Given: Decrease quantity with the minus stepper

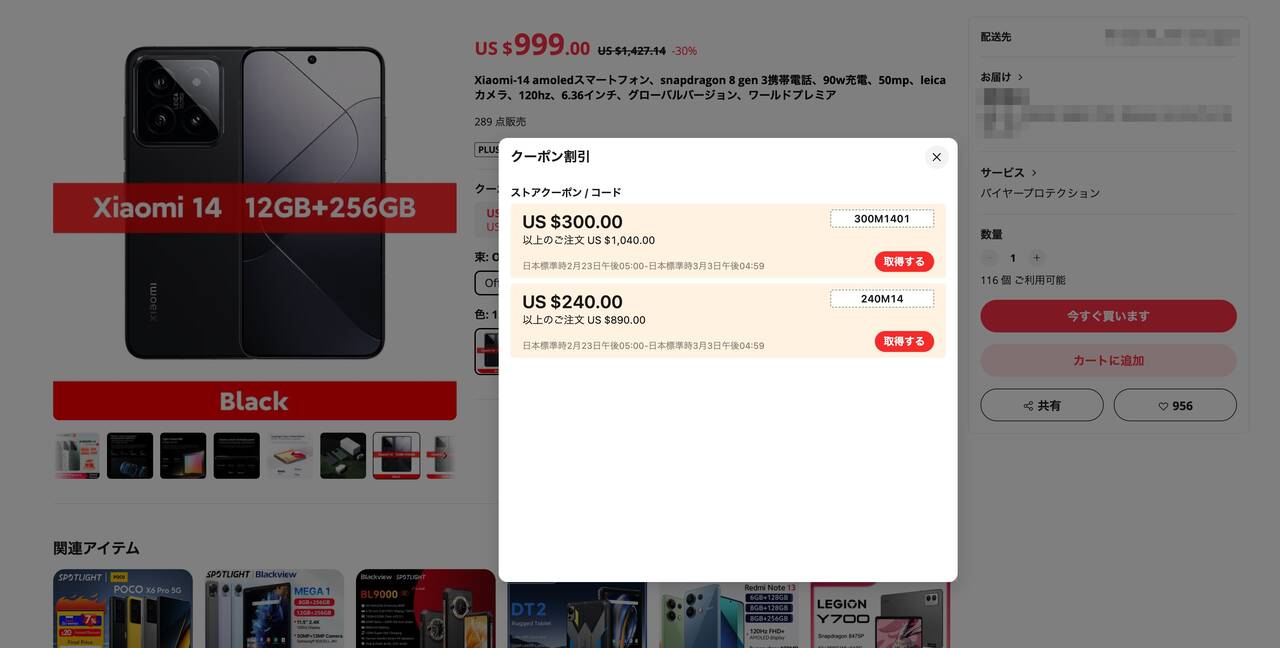Looking at the screenshot, I should pos(989,257).
